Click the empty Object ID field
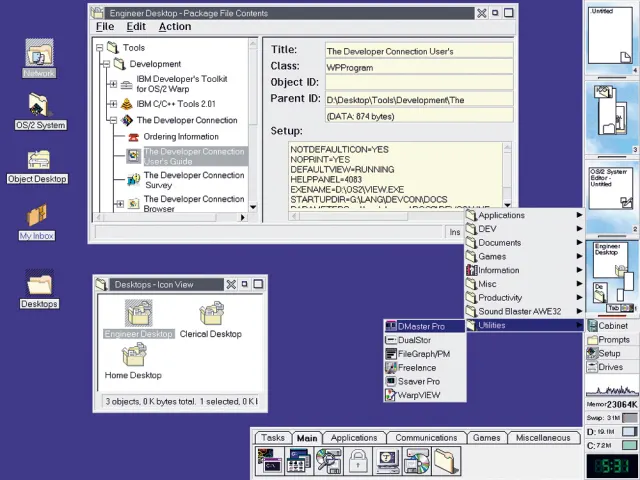The width and height of the screenshot is (640, 480). point(419,83)
